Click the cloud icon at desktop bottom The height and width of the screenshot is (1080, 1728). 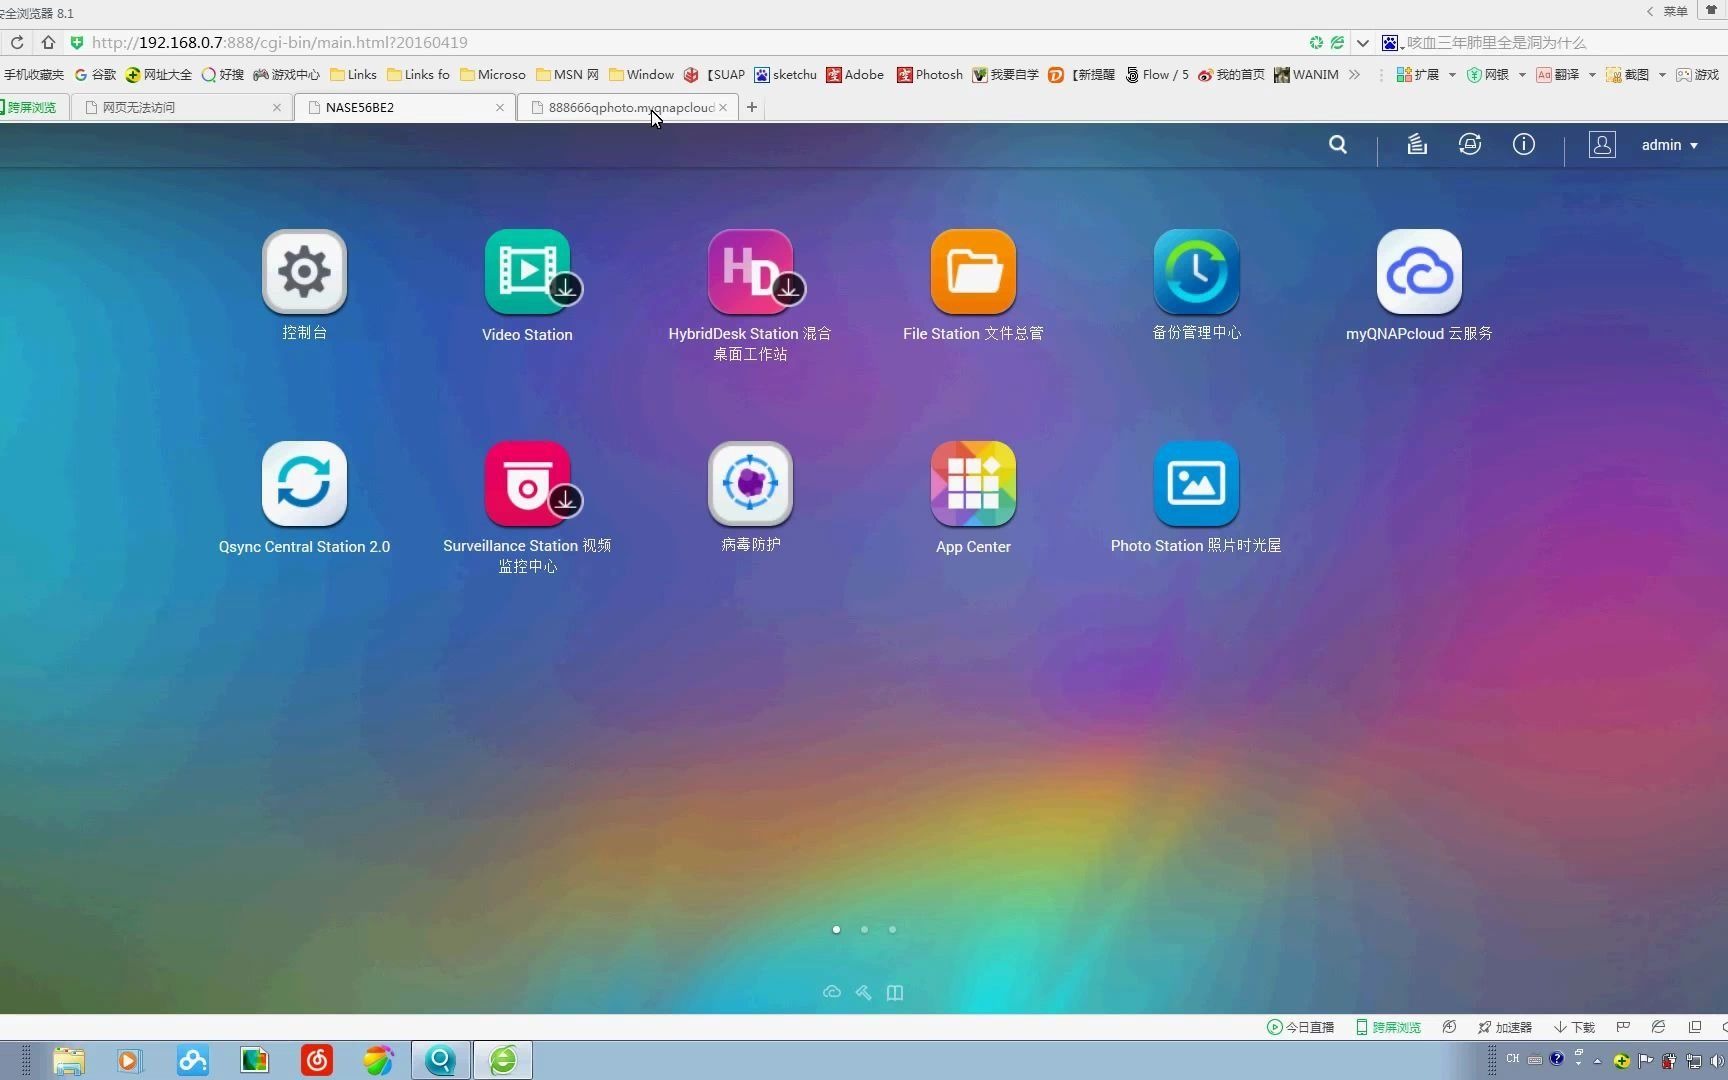coord(832,992)
